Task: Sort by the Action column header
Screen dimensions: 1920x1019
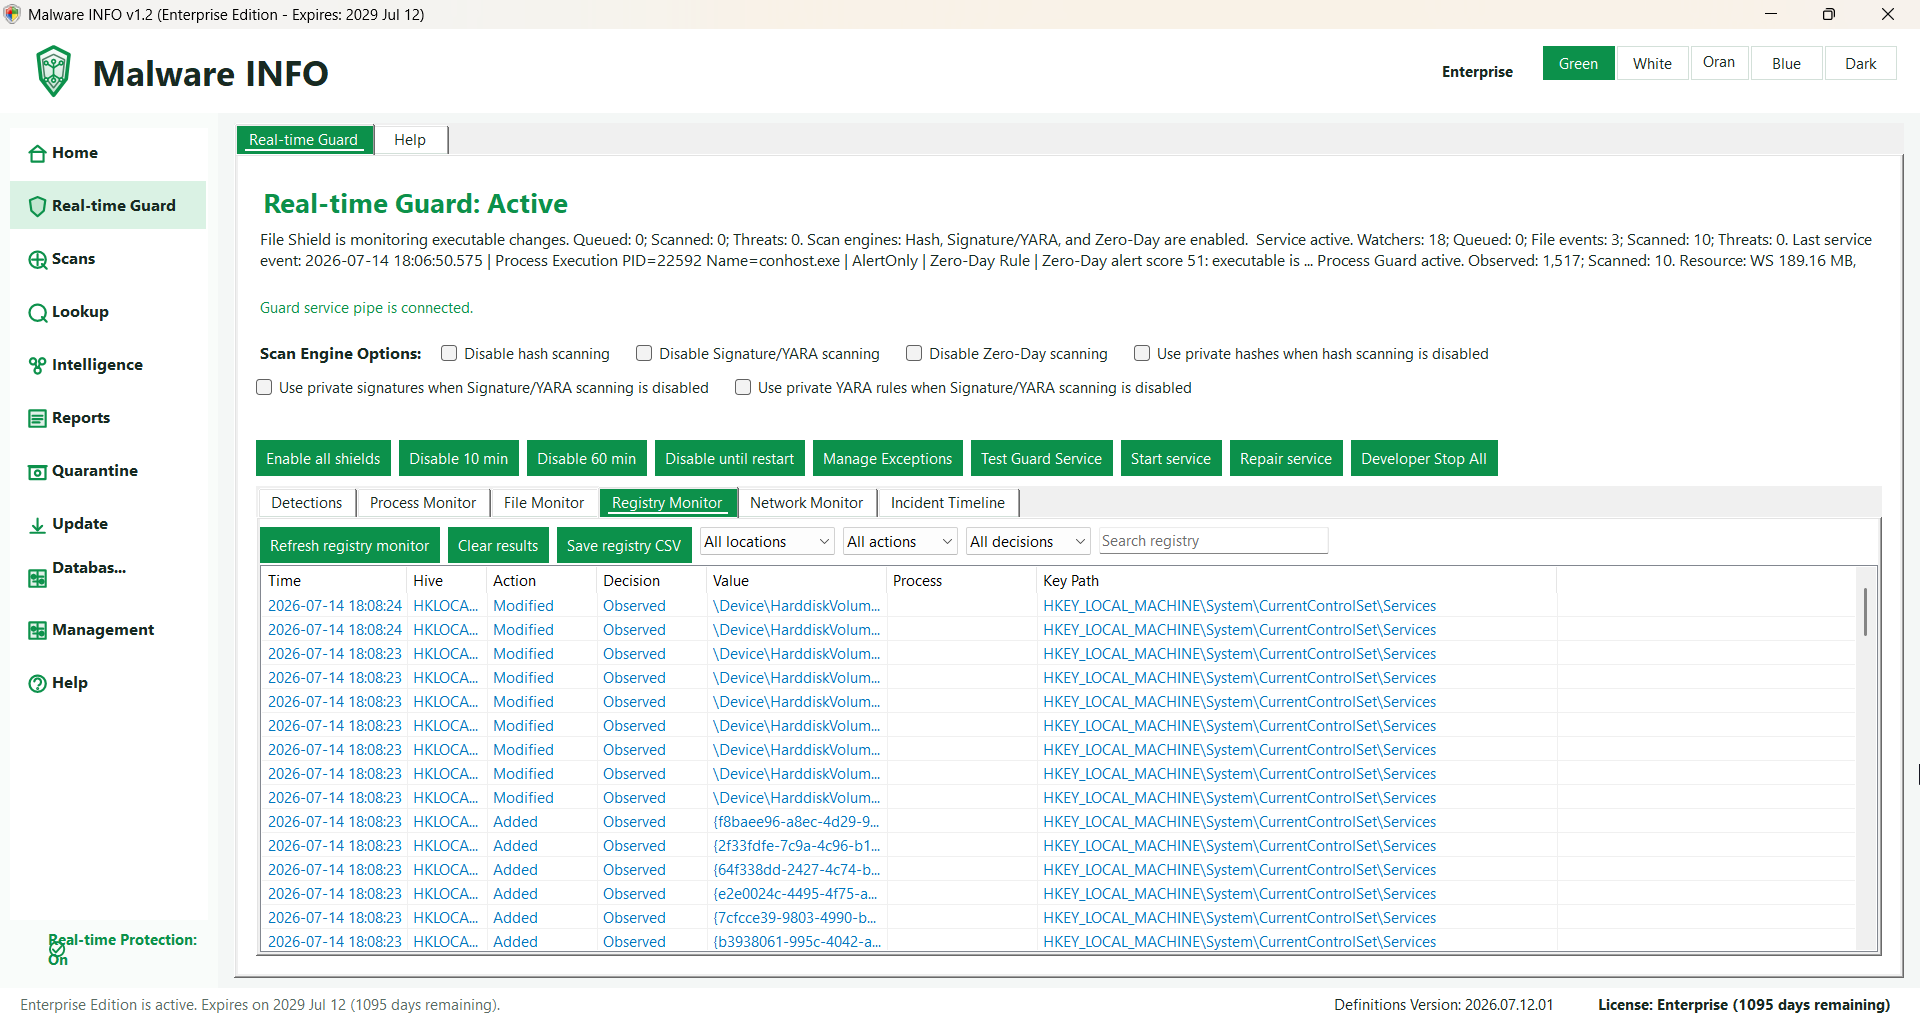Action: click(541, 580)
